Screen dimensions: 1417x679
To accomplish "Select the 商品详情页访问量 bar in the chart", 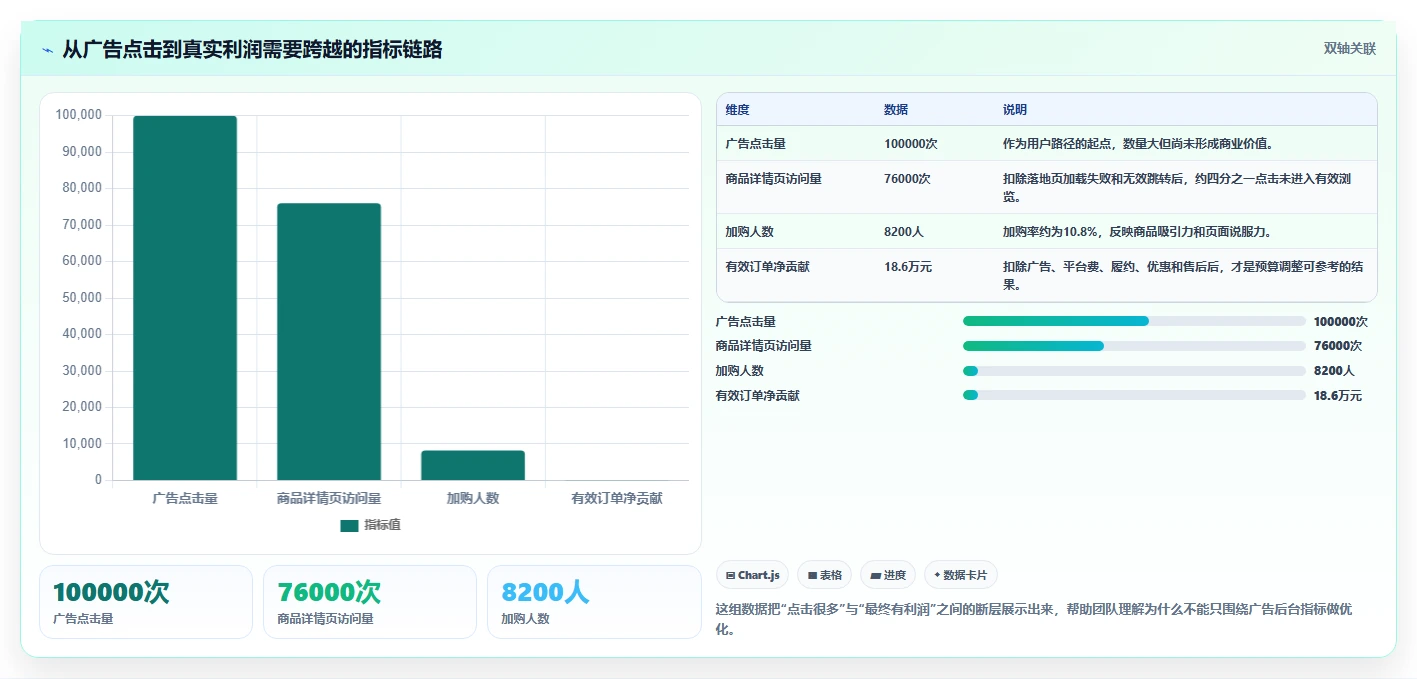I will [x=329, y=342].
